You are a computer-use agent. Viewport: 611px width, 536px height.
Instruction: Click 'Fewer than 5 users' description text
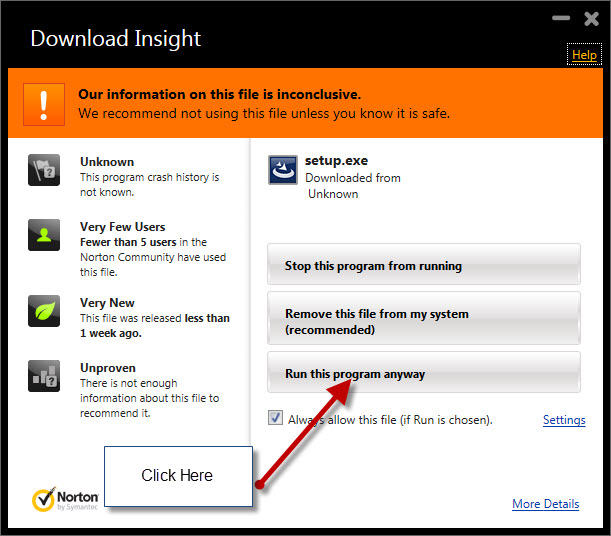coord(153,257)
